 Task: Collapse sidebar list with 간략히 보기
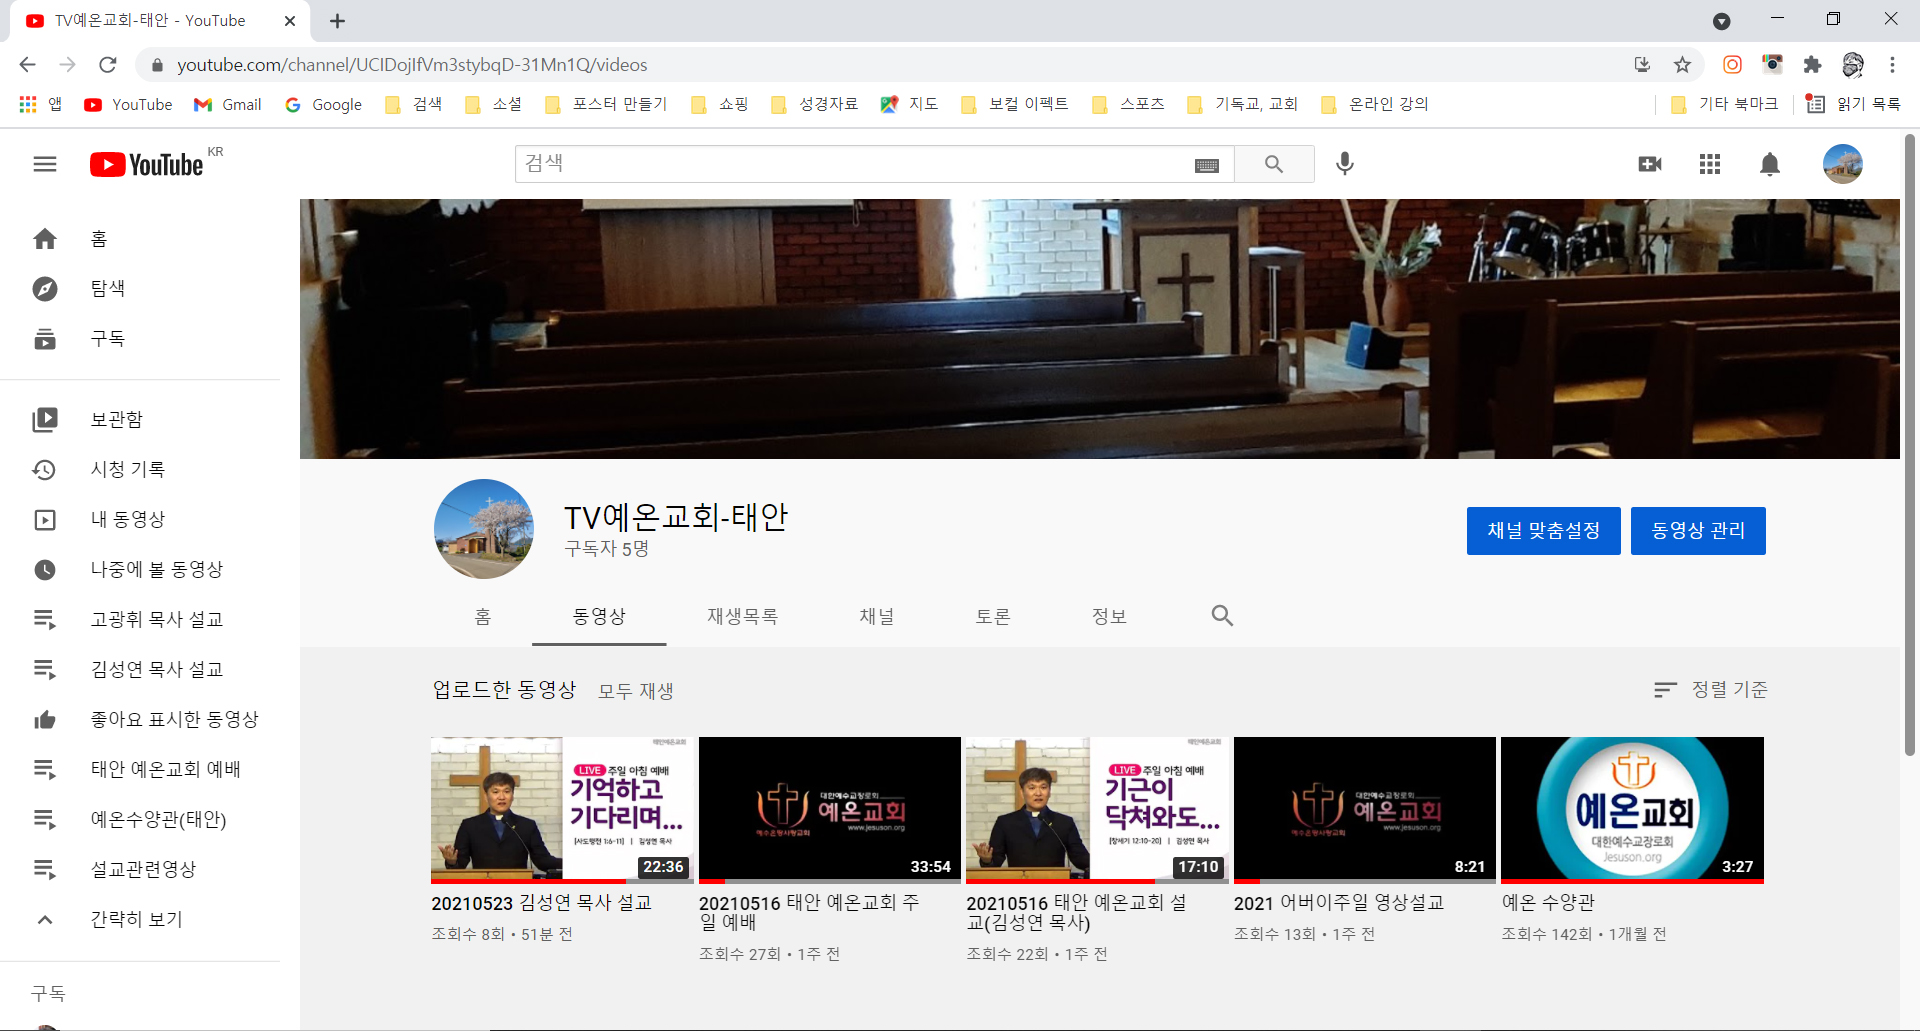(140, 920)
